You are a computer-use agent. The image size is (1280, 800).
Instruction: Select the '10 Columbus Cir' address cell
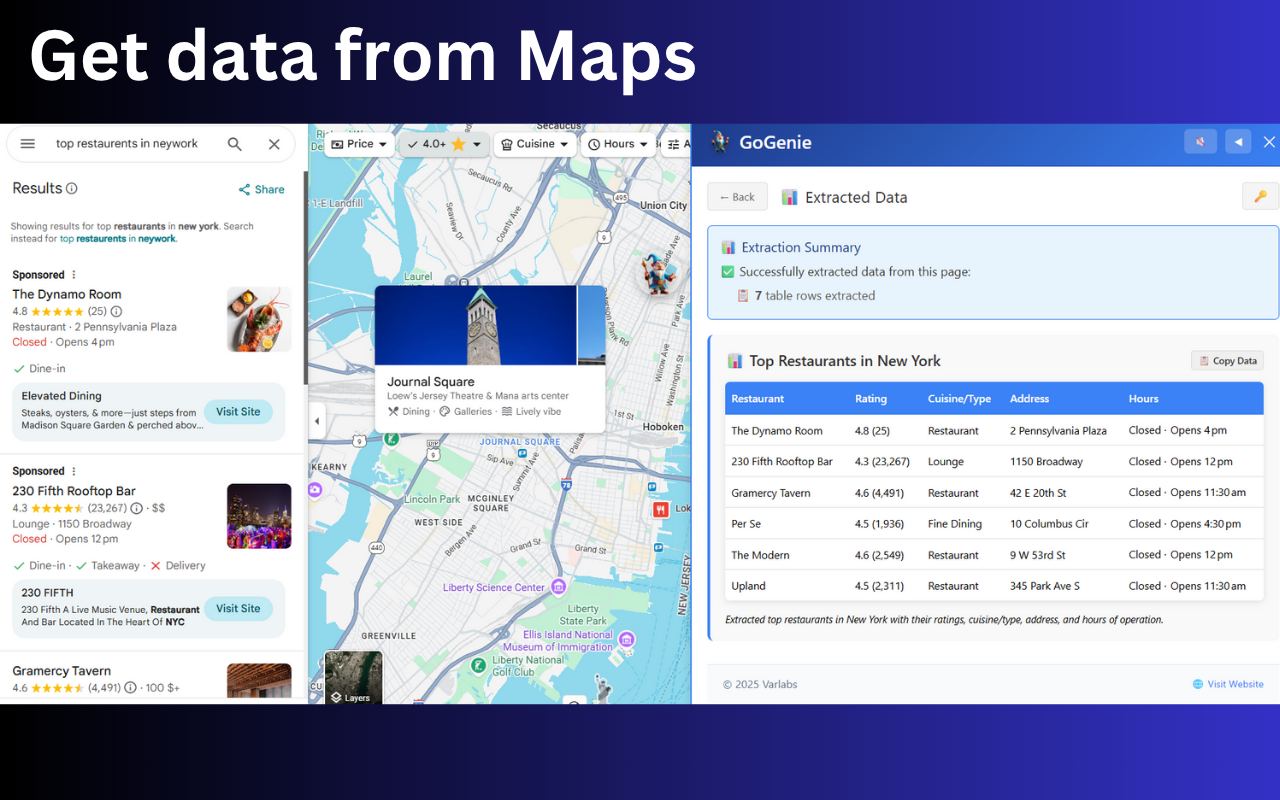pos(1050,524)
